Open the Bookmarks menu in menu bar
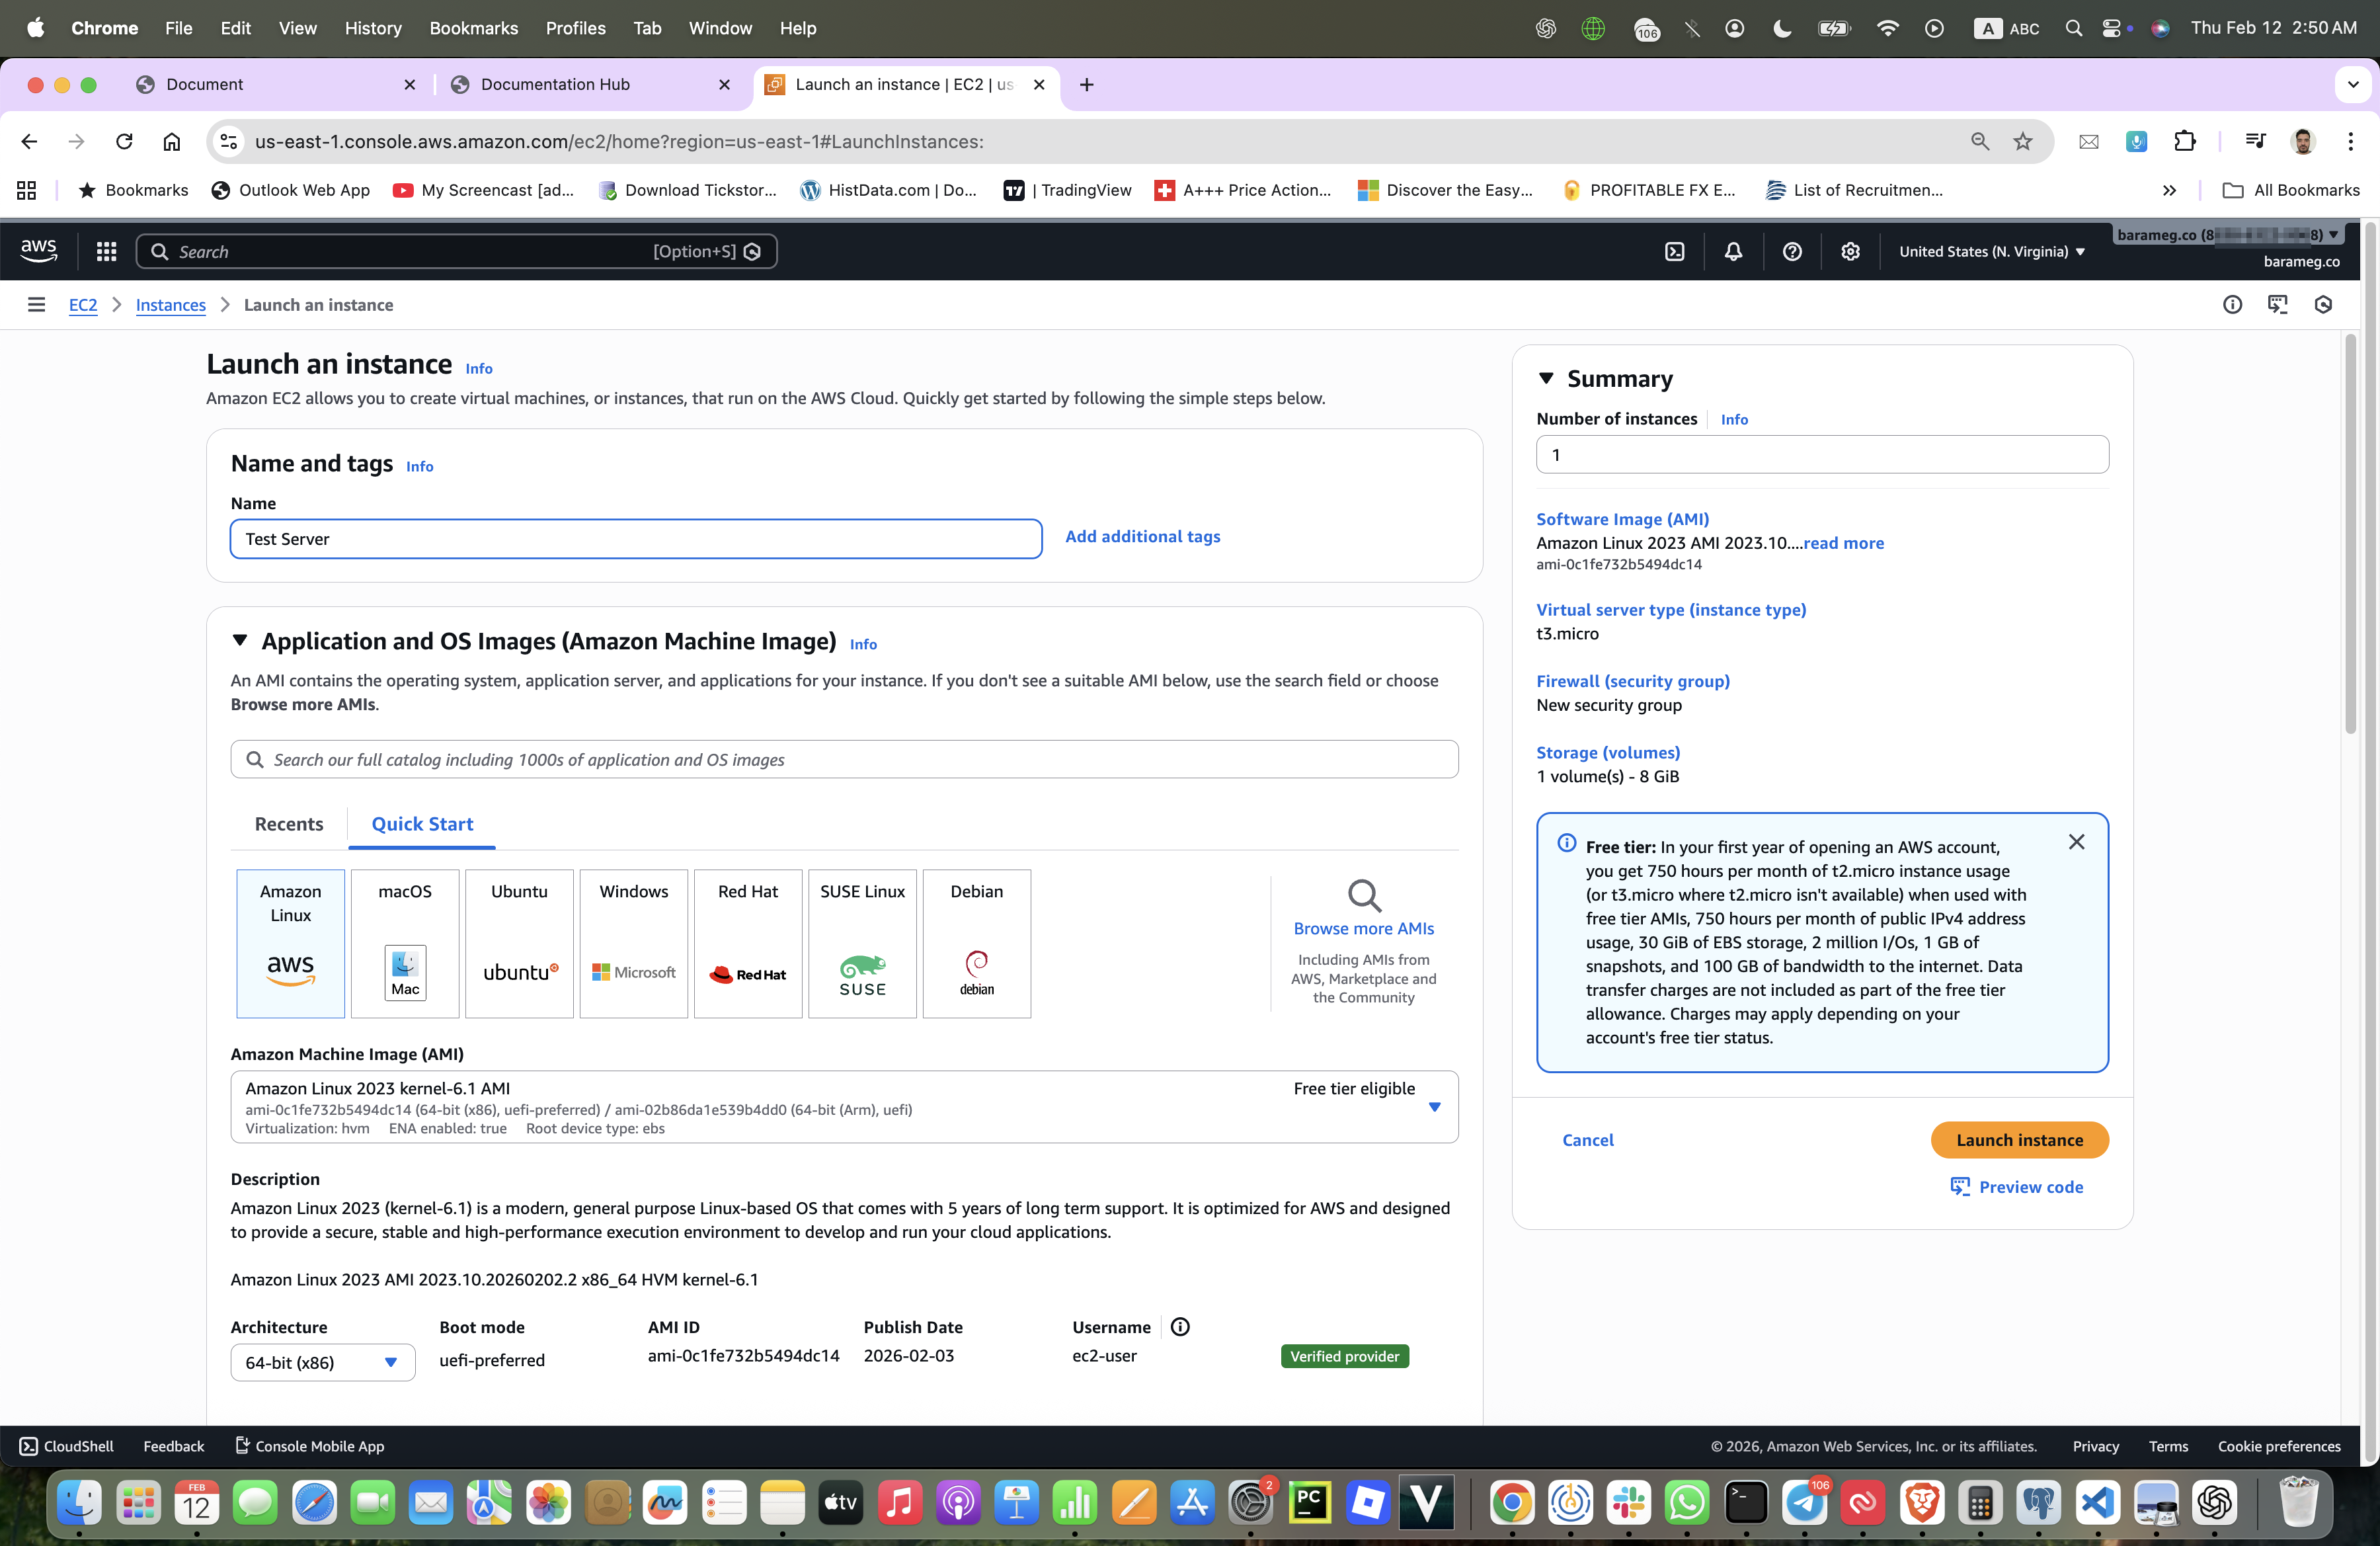Viewport: 2380px width, 1546px height. (x=473, y=28)
